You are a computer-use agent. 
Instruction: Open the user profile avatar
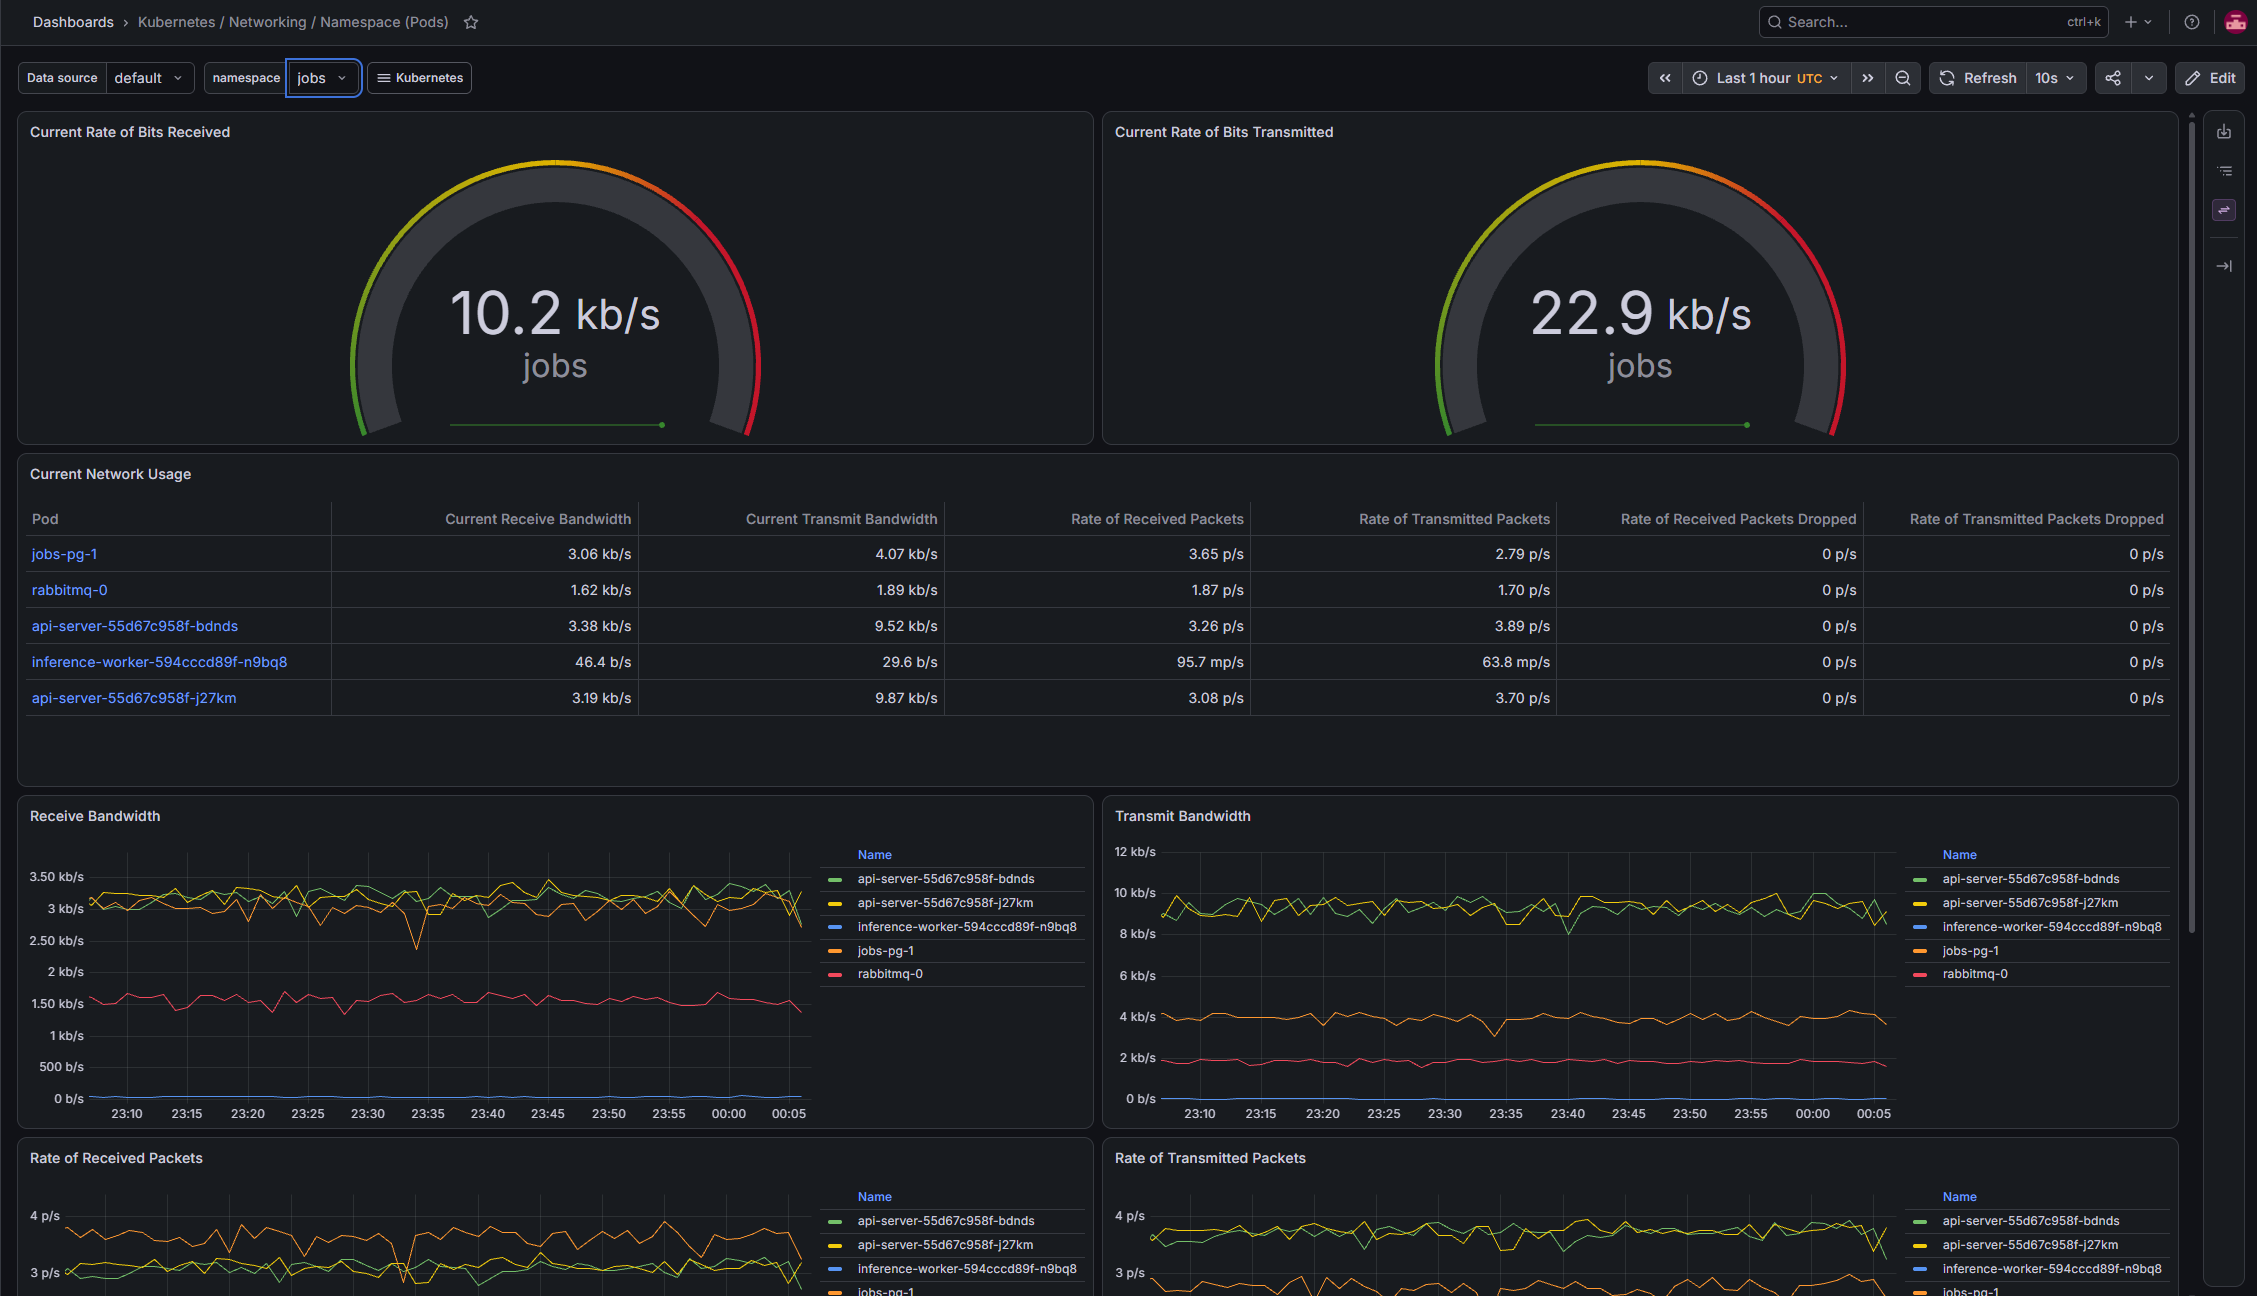pyautogui.click(x=2235, y=22)
